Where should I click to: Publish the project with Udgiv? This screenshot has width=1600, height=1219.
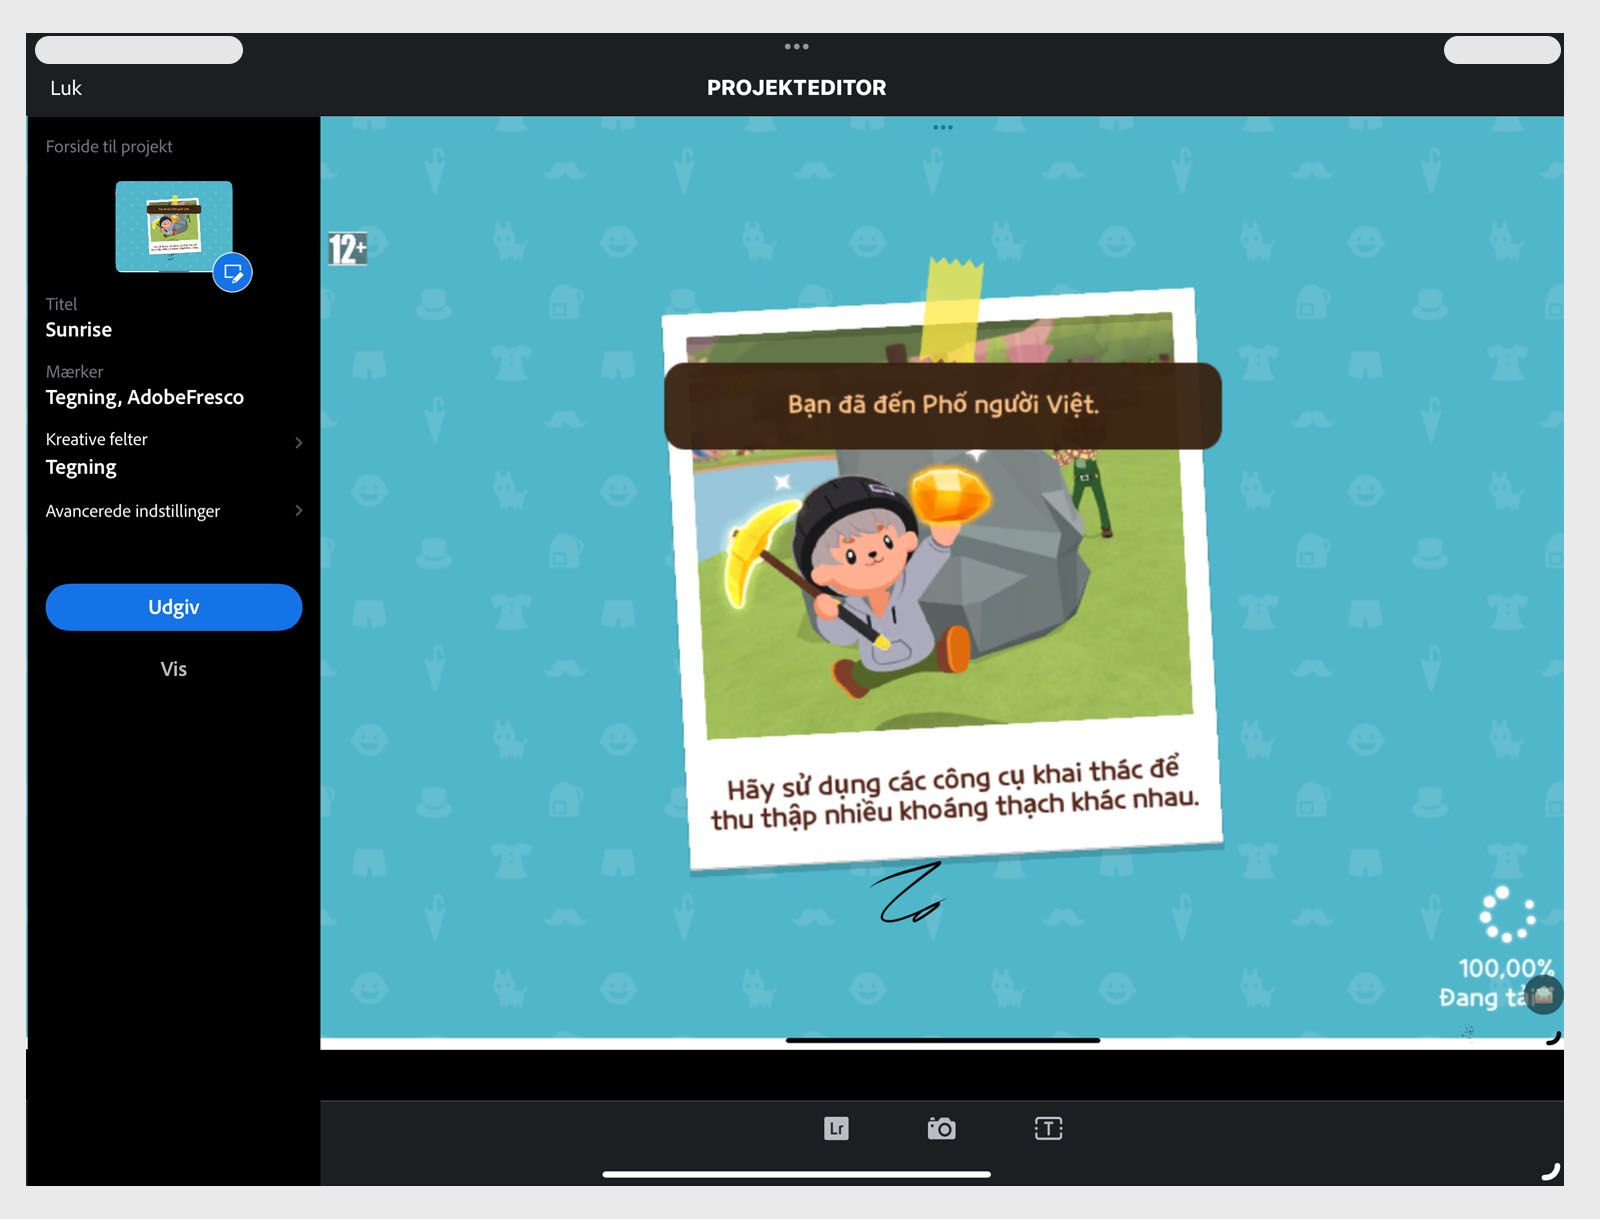(174, 607)
